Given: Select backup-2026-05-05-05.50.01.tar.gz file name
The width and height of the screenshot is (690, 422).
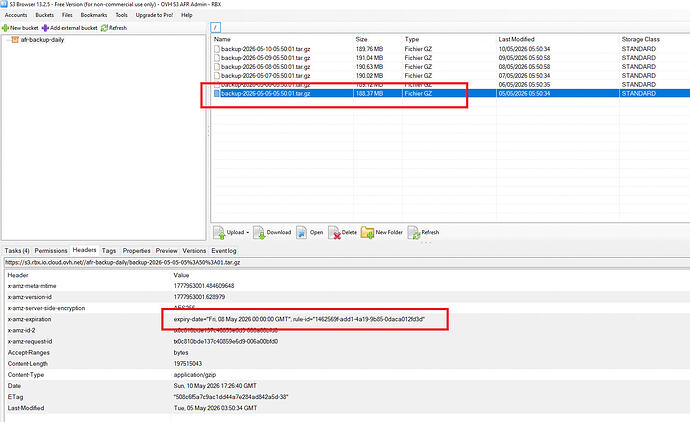Looking at the screenshot, I should tap(265, 93).
